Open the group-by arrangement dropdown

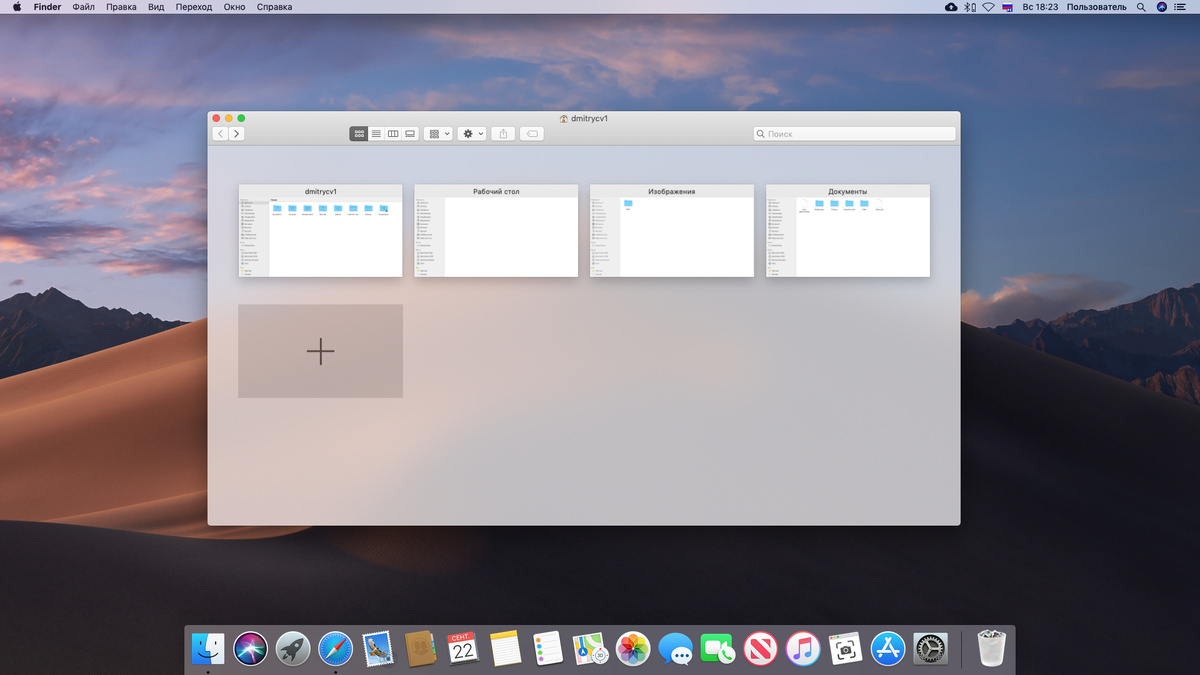pyautogui.click(x=438, y=134)
